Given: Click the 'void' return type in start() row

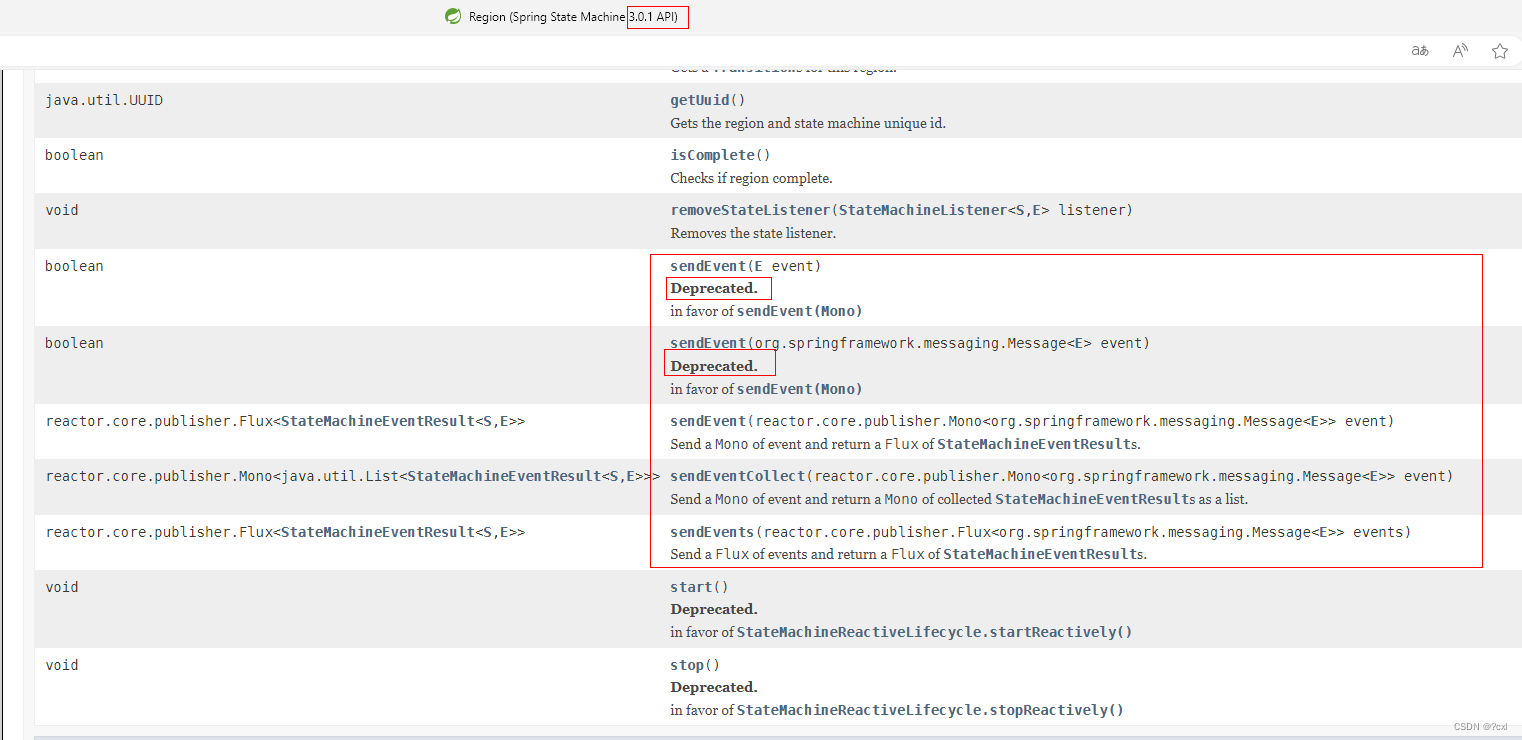Looking at the screenshot, I should click(62, 587).
